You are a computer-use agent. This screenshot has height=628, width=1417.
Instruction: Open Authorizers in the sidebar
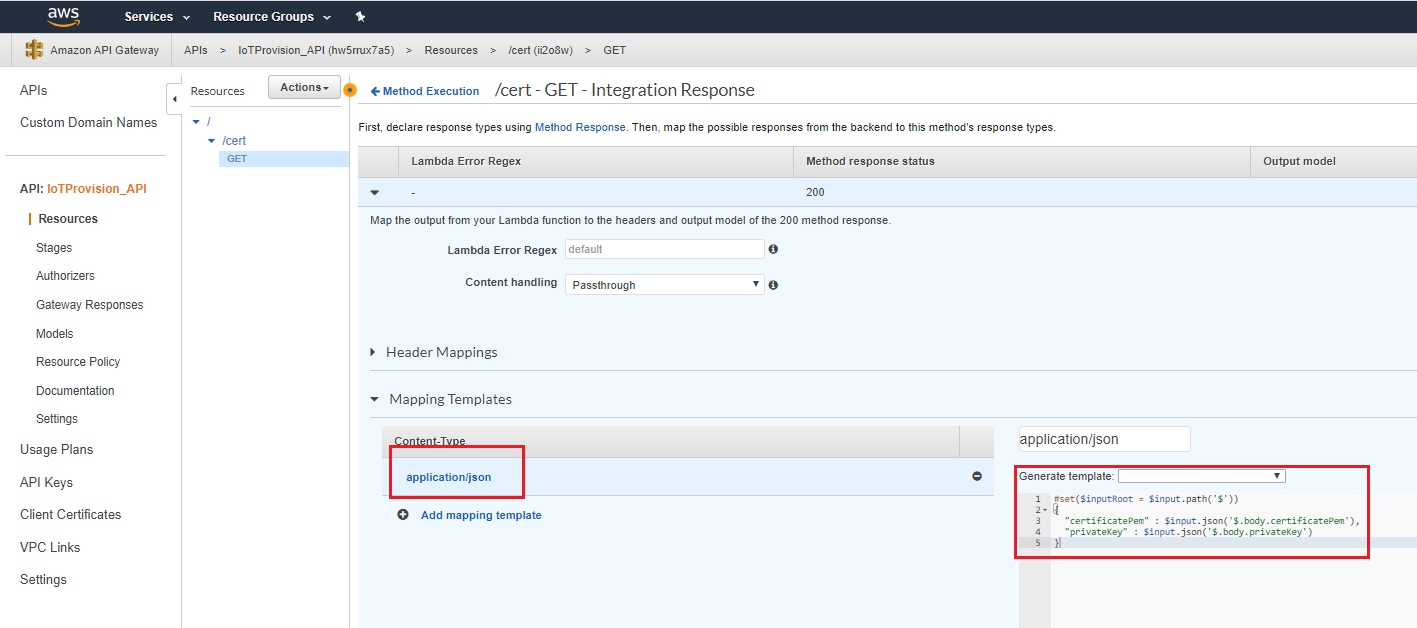pyautogui.click(x=65, y=276)
